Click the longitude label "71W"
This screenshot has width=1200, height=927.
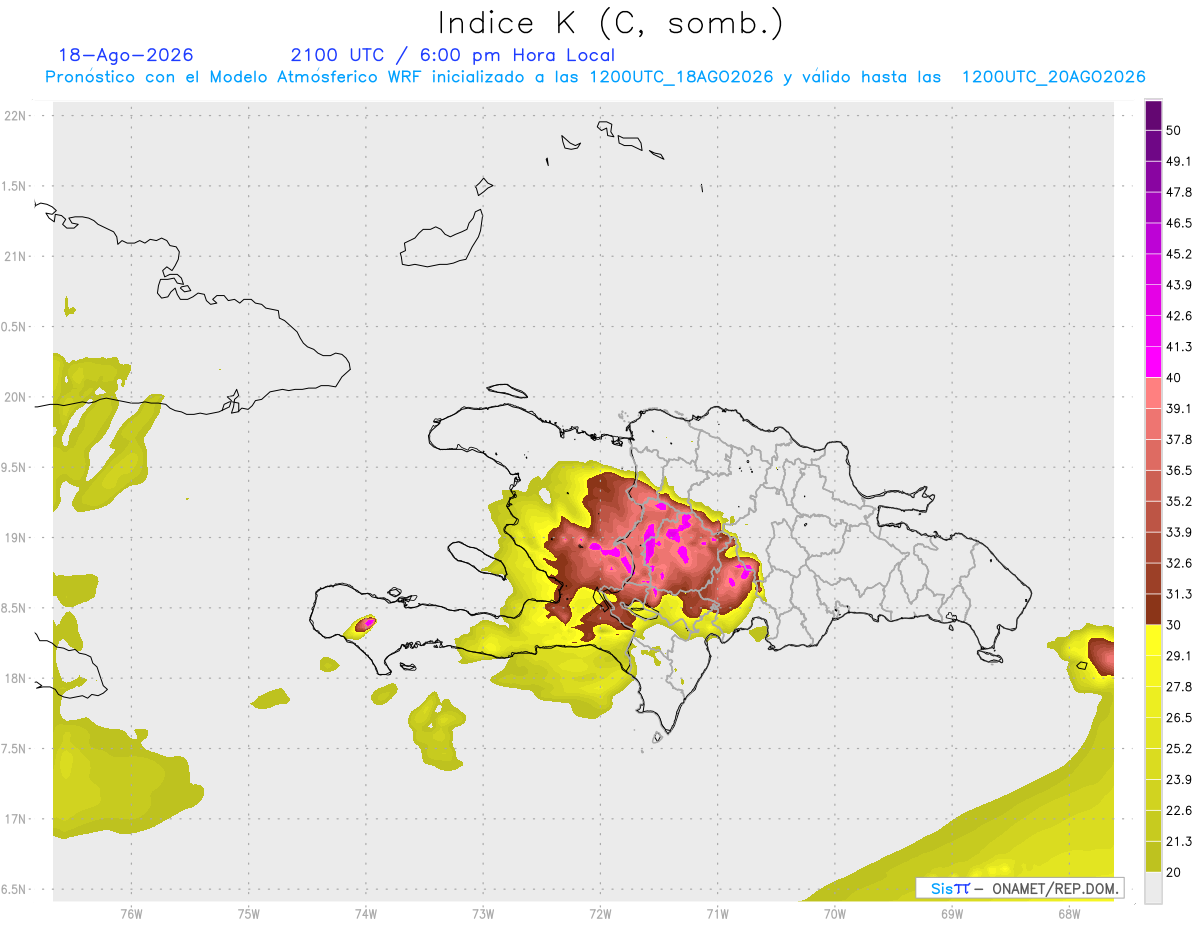717,914
